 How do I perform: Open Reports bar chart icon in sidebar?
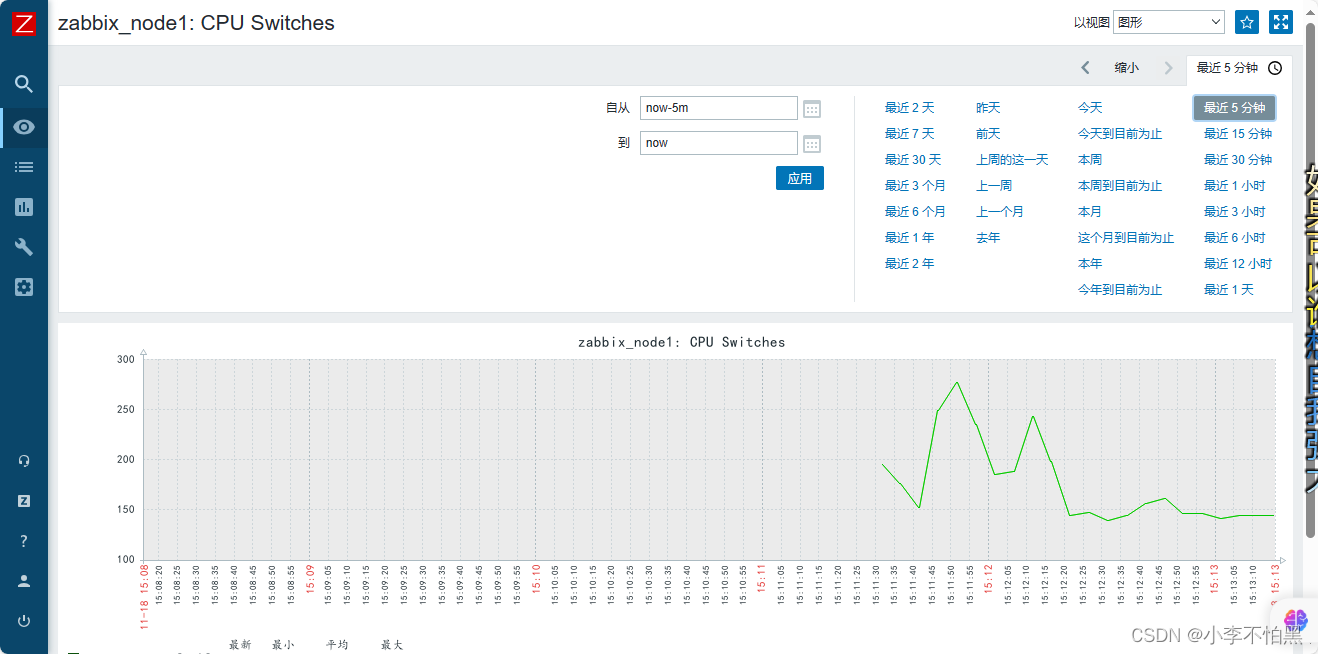pos(24,207)
